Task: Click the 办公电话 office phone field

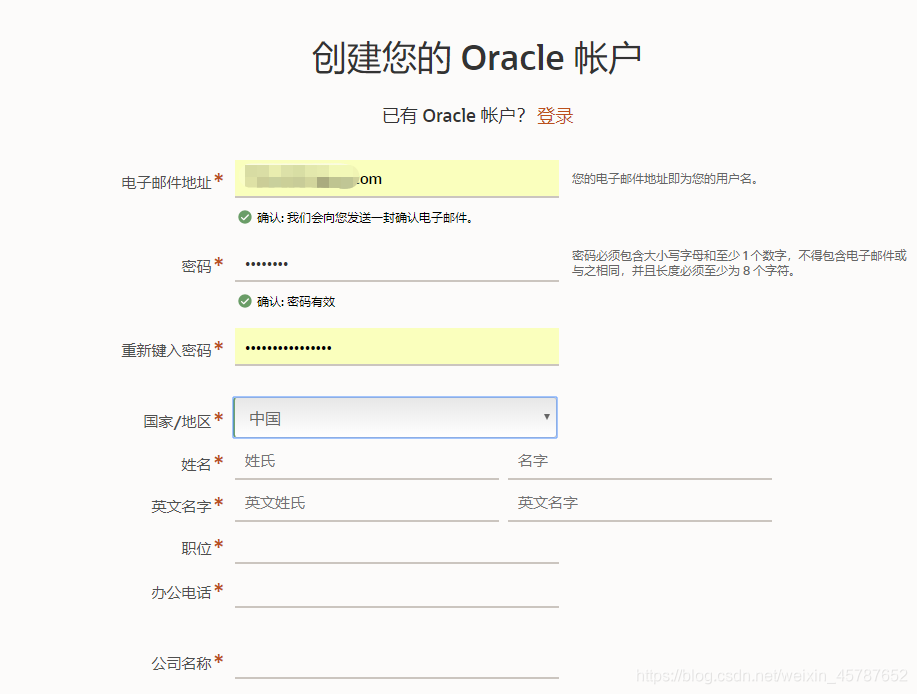Action: point(397,591)
